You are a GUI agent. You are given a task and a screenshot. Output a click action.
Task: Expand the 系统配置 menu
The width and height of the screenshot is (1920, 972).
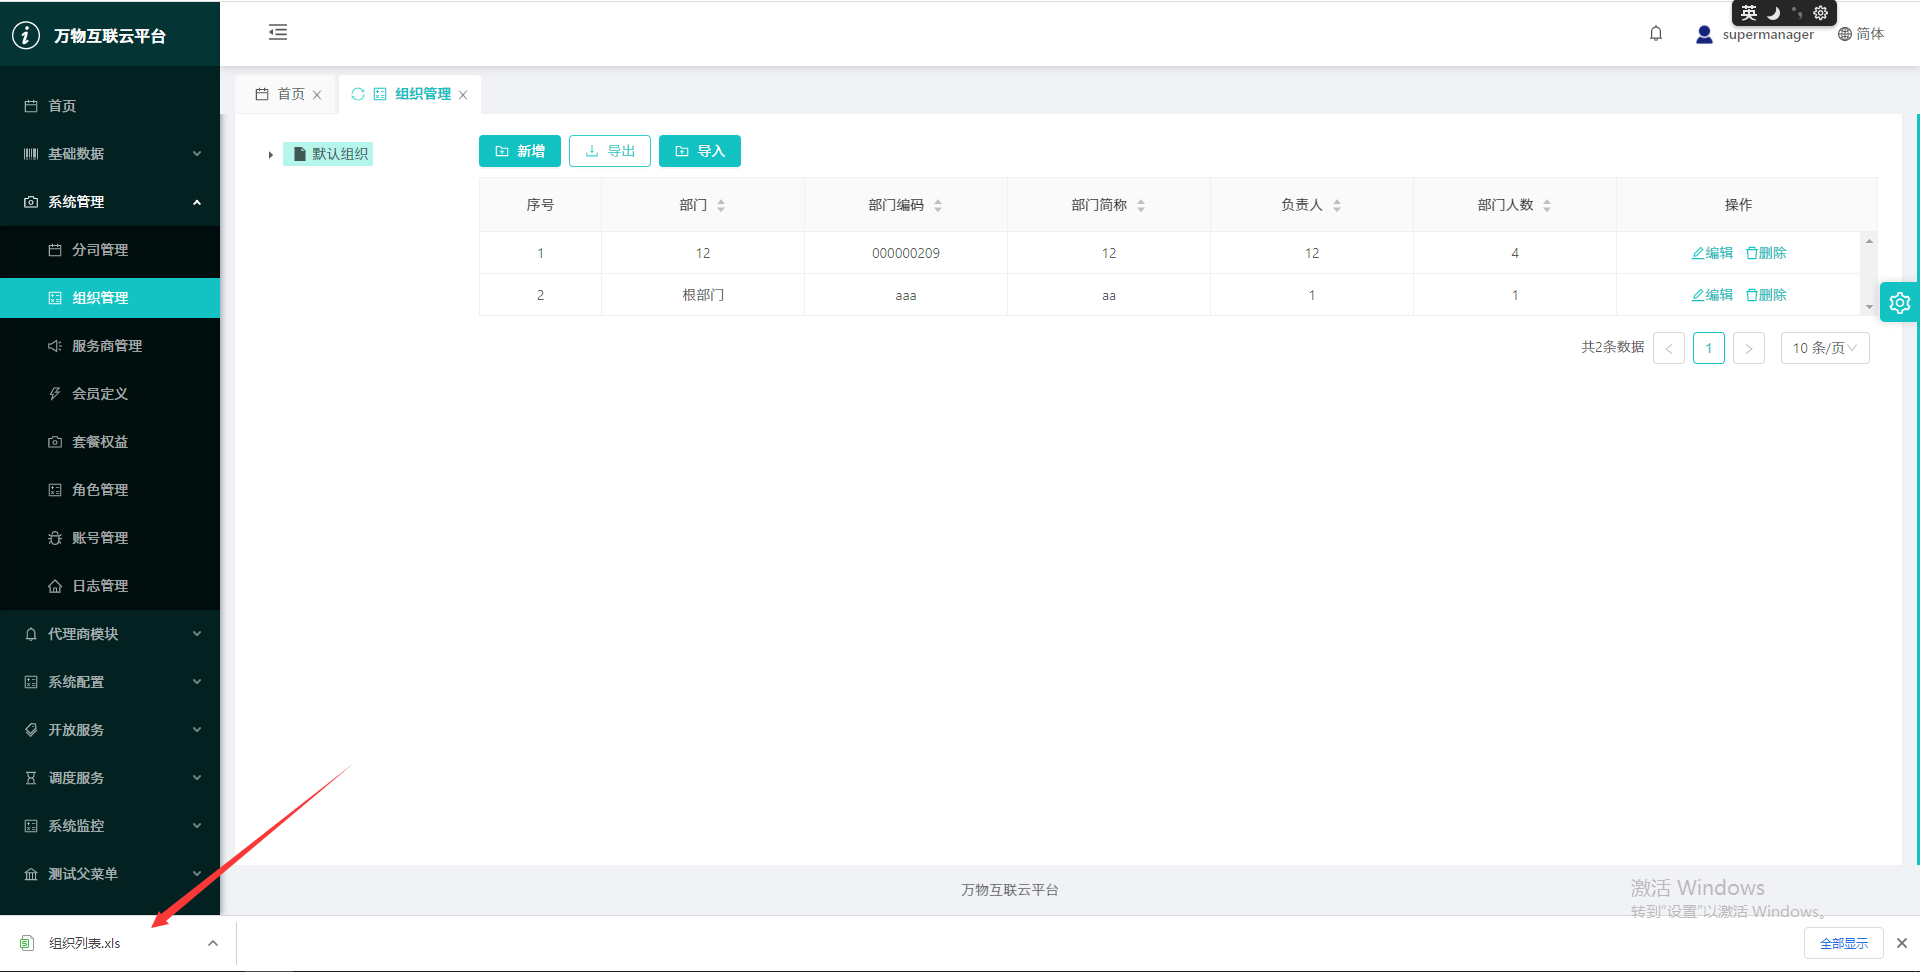coord(110,682)
